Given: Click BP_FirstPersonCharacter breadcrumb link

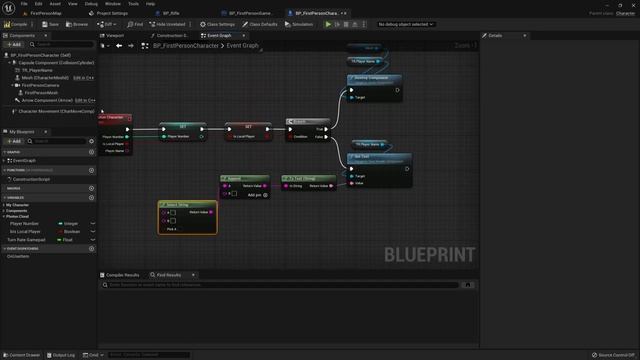Looking at the screenshot, I should click(x=186, y=46).
